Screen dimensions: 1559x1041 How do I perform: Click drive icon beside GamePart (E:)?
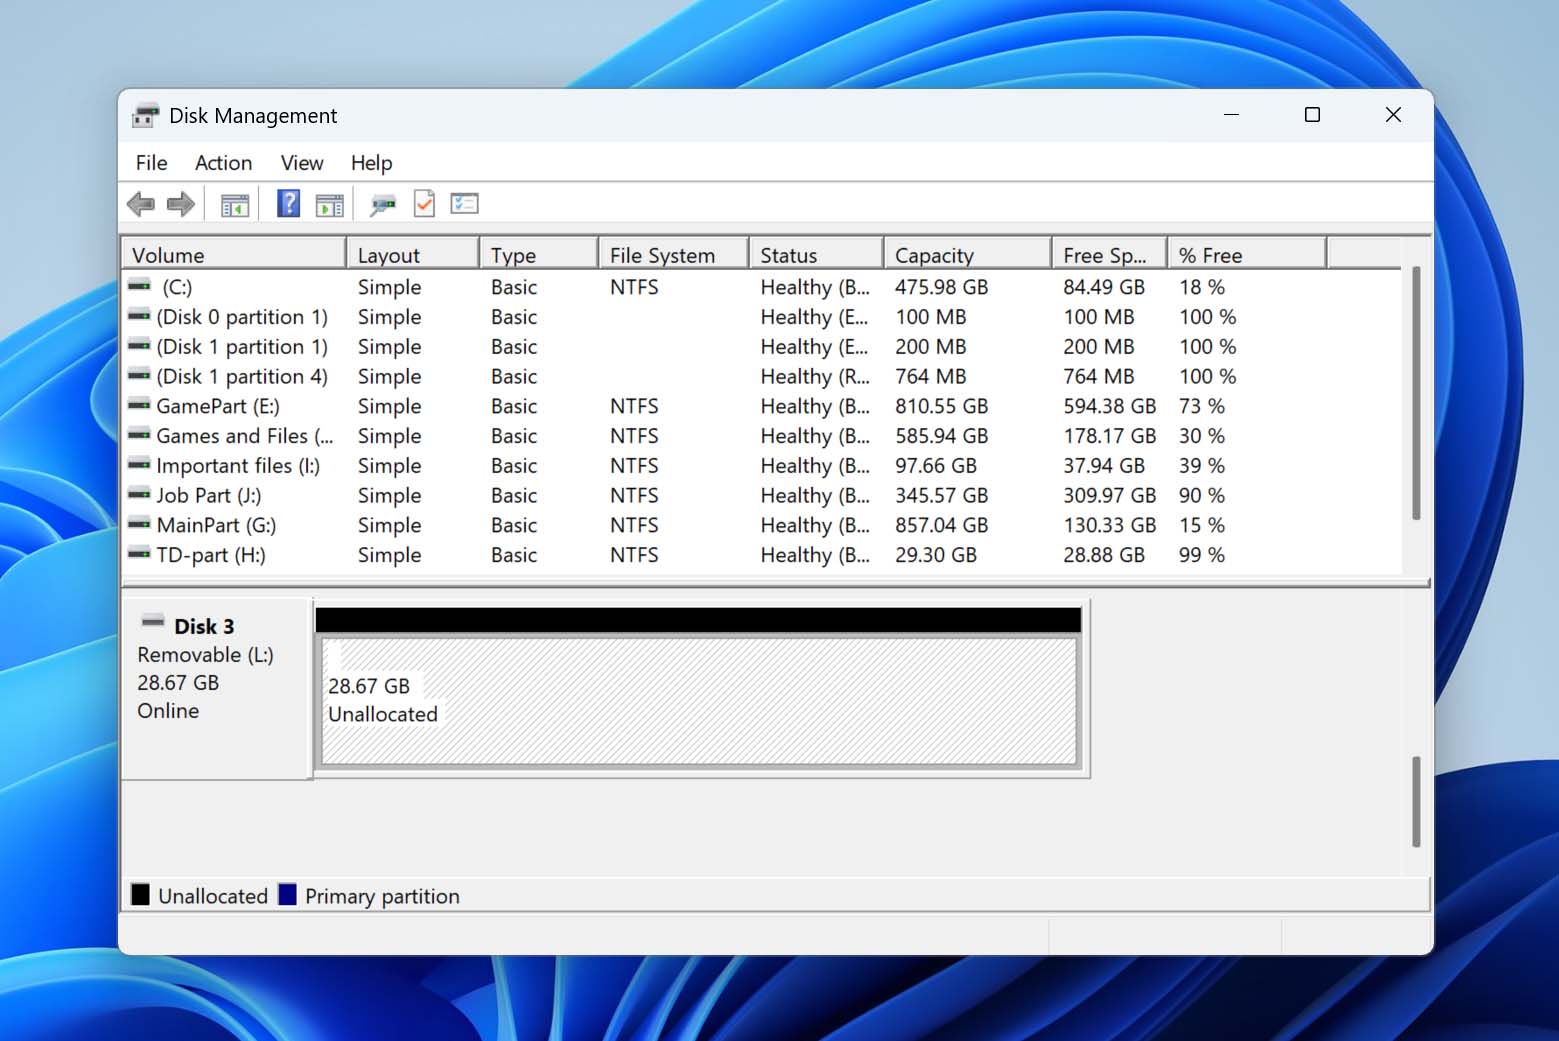(140, 405)
